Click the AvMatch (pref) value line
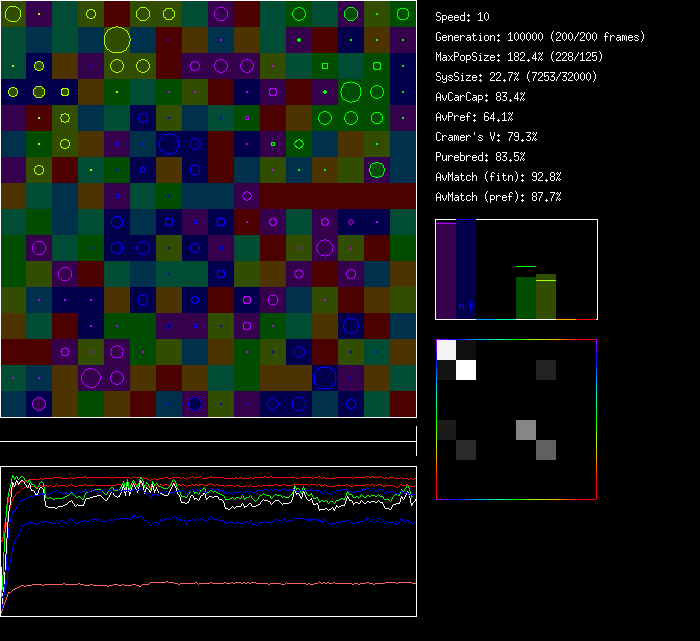This screenshot has width=700, height=641. pos(498,197)
